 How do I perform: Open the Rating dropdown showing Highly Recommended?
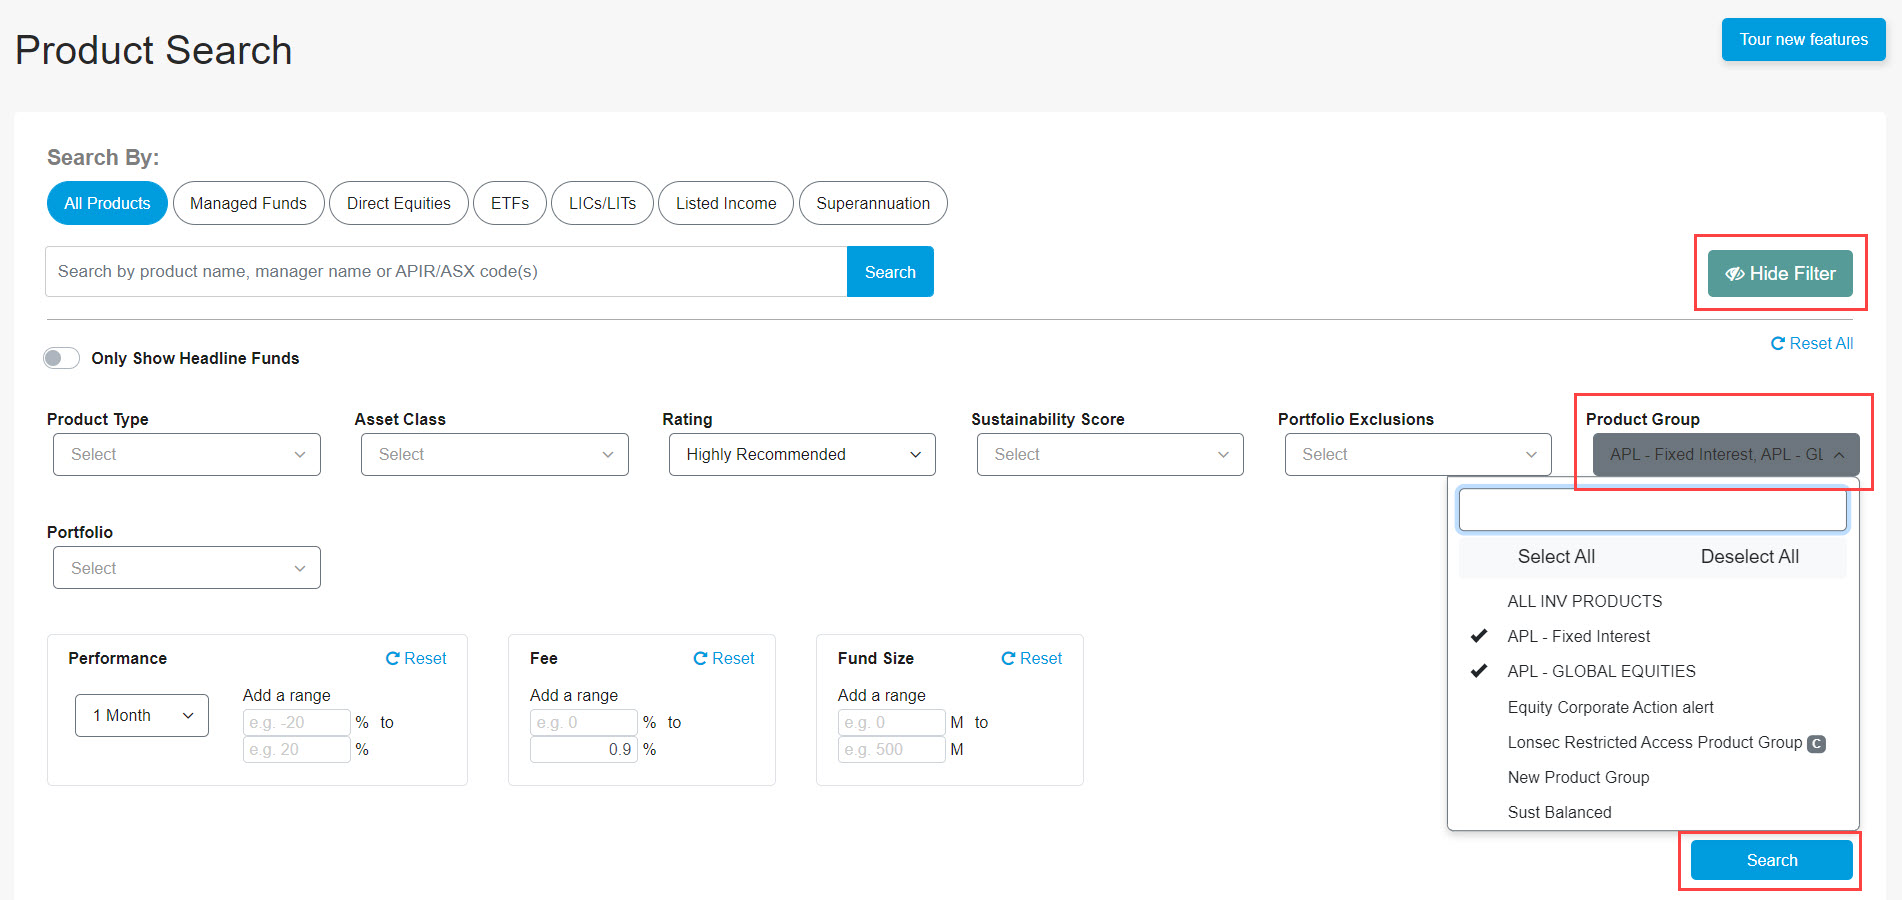pos(801,454)
